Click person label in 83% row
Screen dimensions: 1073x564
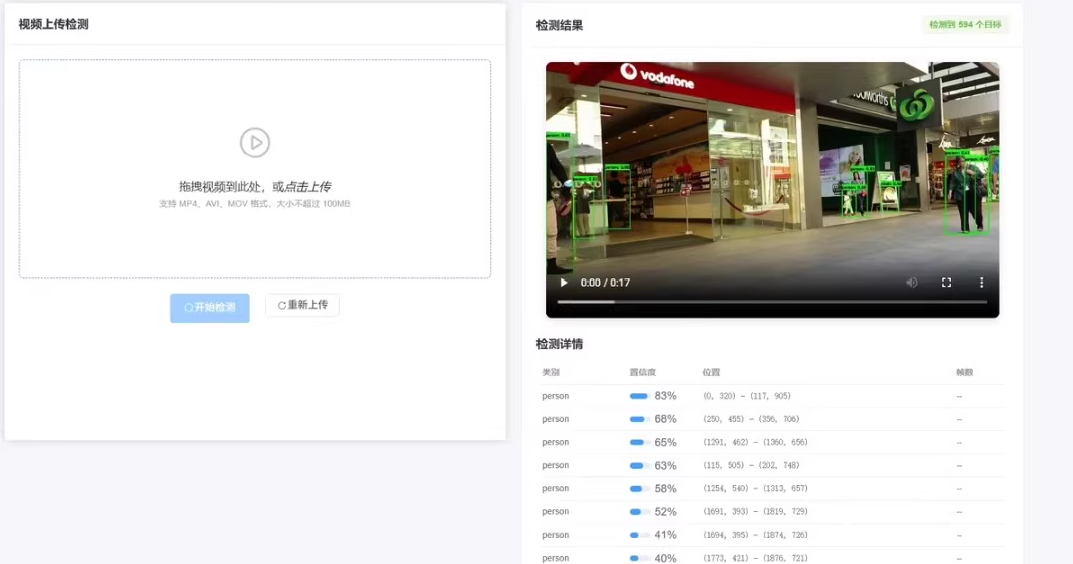point(556,396)
